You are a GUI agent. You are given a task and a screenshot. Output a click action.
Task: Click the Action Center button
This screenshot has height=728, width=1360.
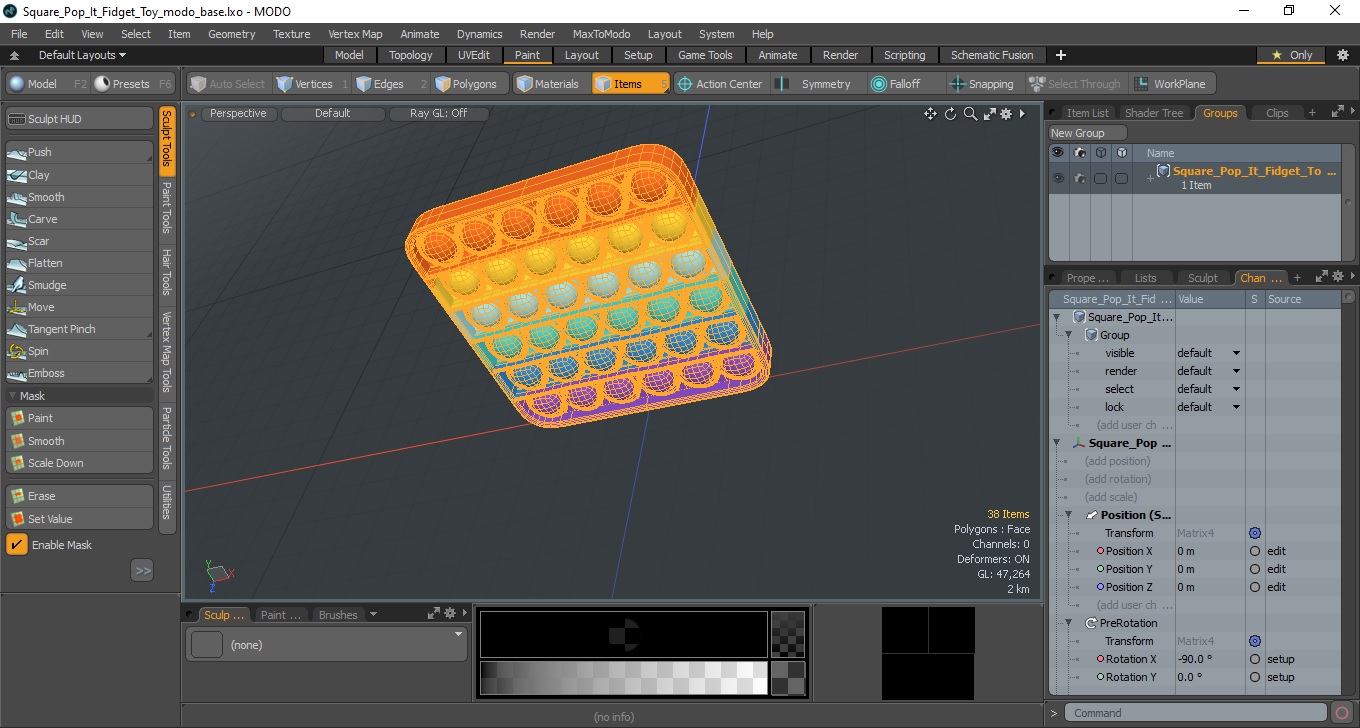(x=719, y=84)
